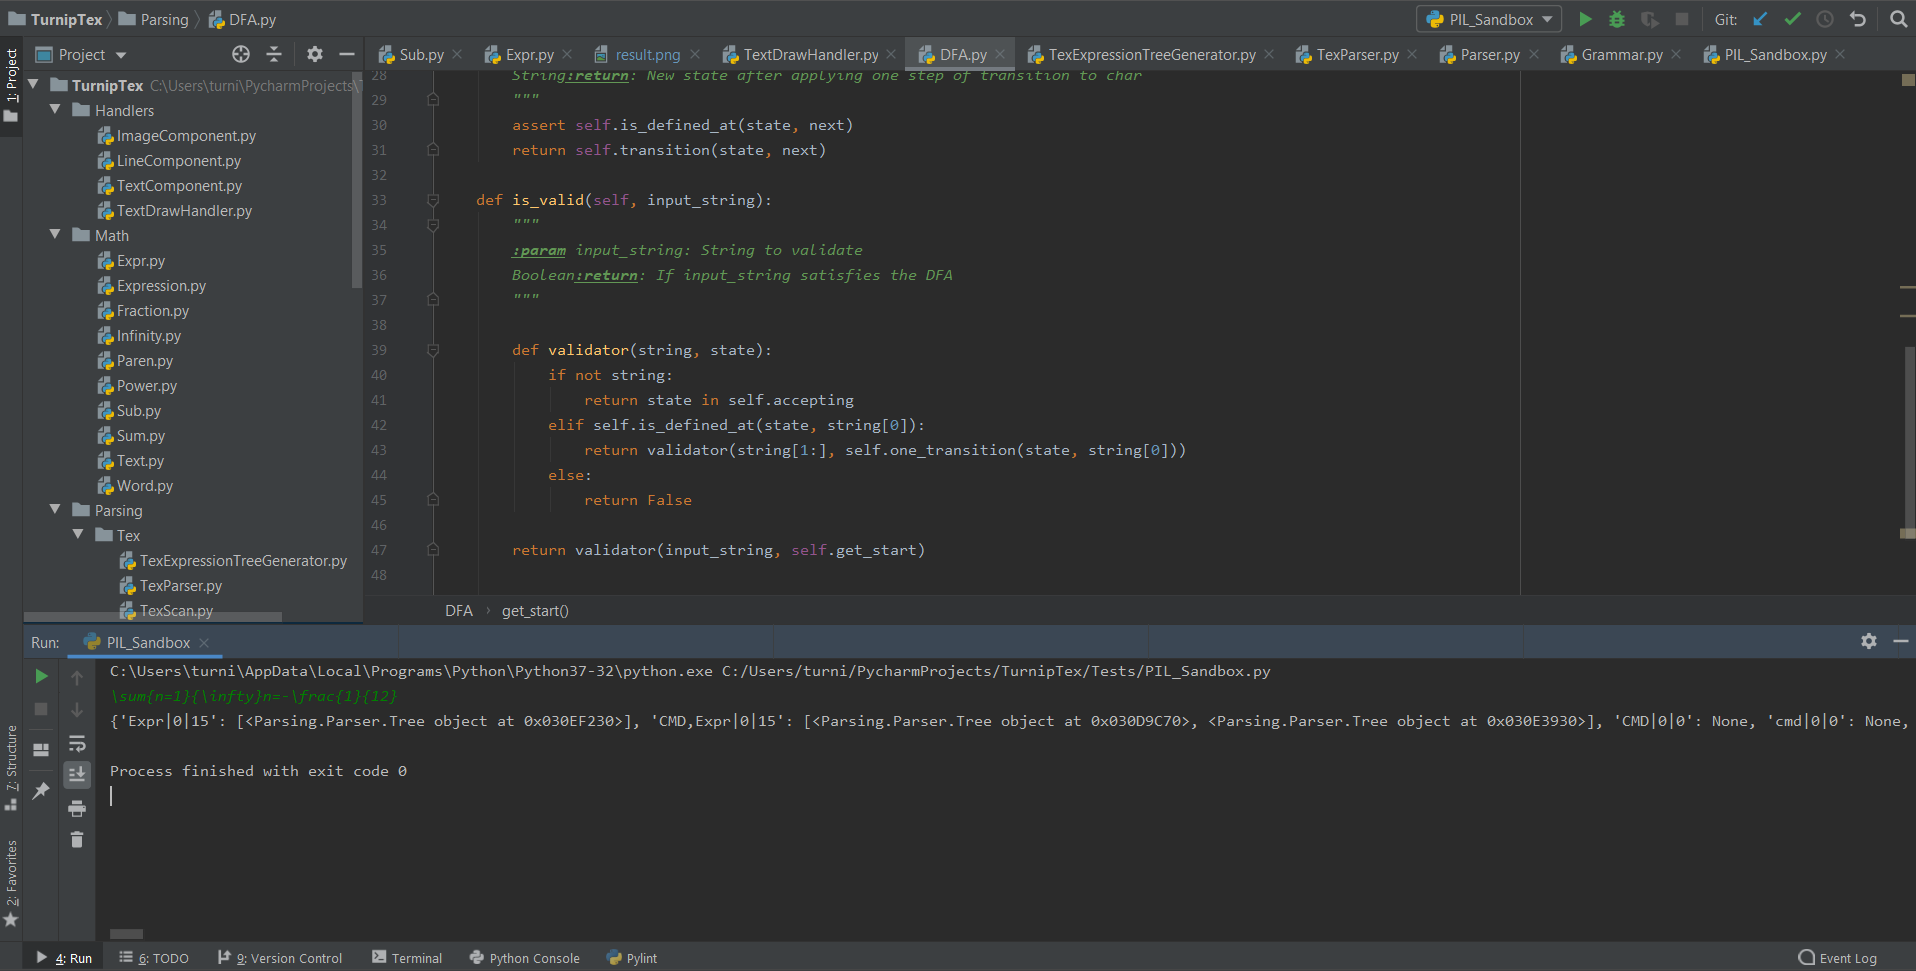Switch to the TexParser.py editor tab
This screenshot has height=971, width=1916.
1356,55
